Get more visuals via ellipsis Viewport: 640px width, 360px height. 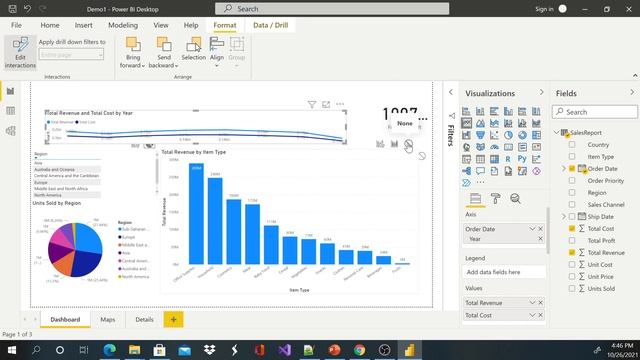click(480, 183)
